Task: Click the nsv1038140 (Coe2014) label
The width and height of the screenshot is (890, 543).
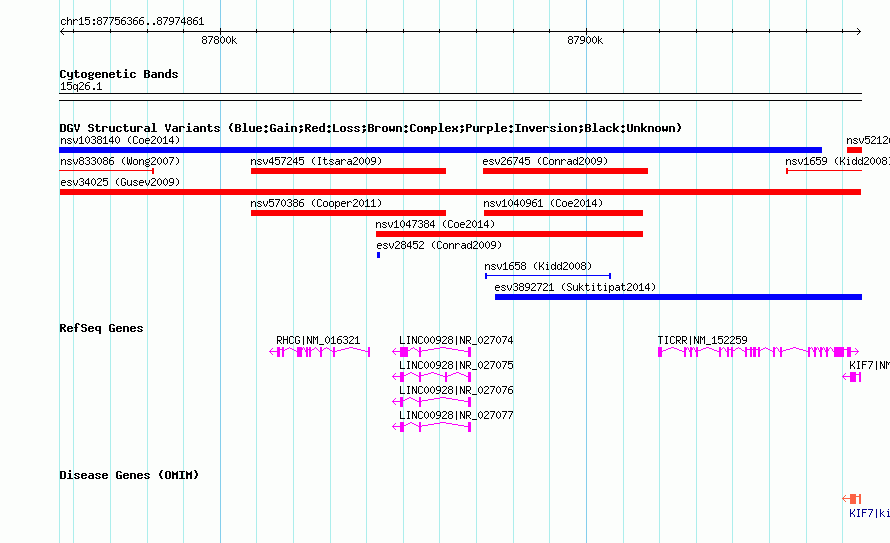Action: (120, 140)
